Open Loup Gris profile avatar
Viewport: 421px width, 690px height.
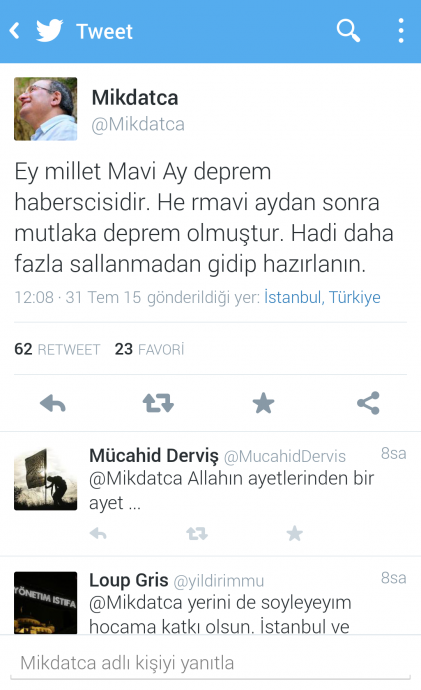[x=46, y=602]
